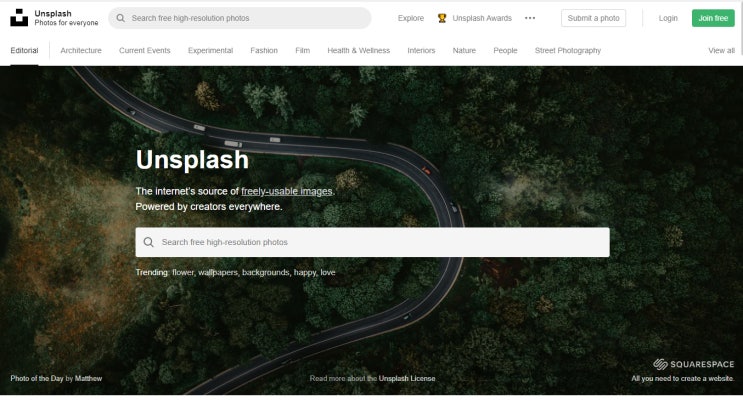Select the Editorial tab
Viewport: 743px width, 410px height.
[24, 50]
